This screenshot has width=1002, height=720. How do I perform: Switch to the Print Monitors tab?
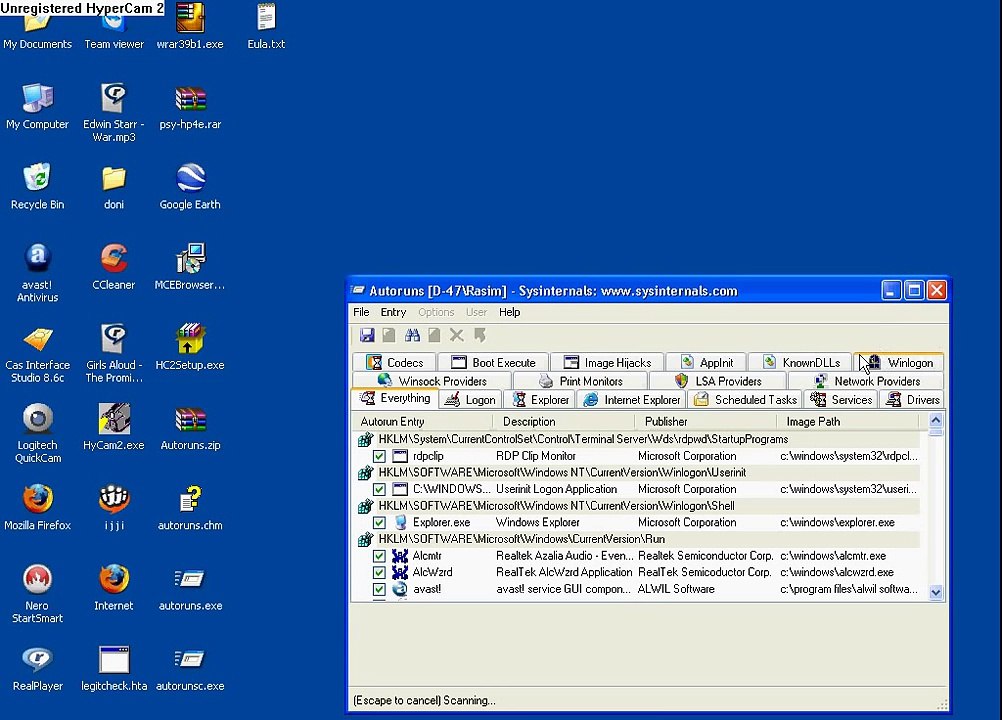point(580,381)
